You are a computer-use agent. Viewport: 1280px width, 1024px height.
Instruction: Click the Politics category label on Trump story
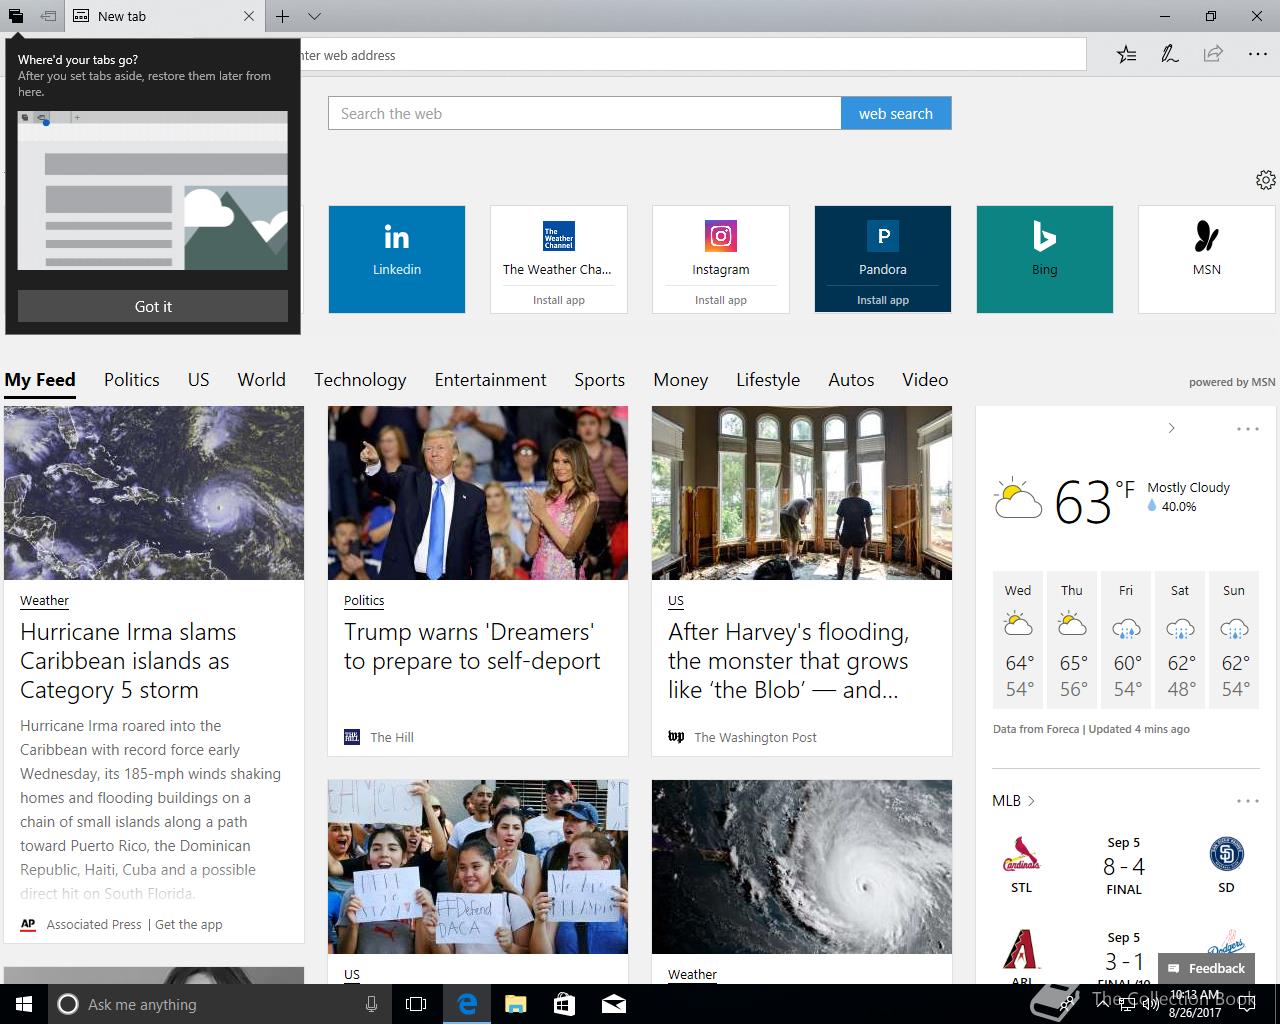364,601
